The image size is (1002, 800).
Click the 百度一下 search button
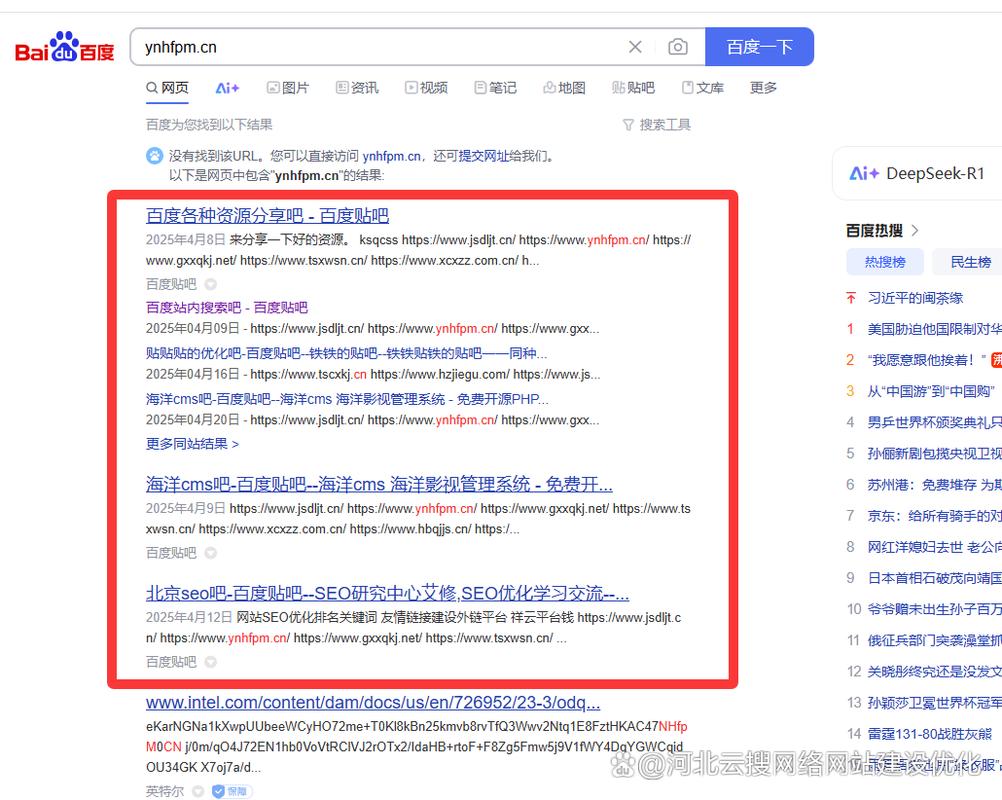click(759, 47)
